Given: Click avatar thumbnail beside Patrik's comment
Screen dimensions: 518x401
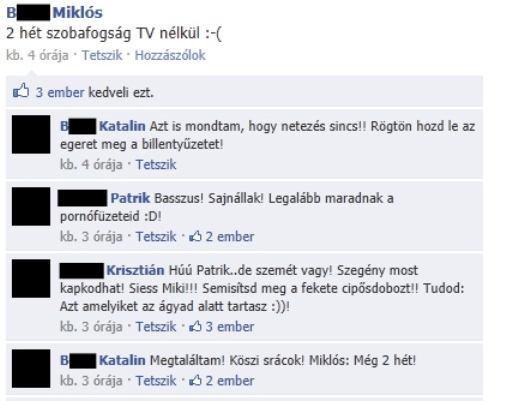Looking at the screenshot, I should coord(31,206).
